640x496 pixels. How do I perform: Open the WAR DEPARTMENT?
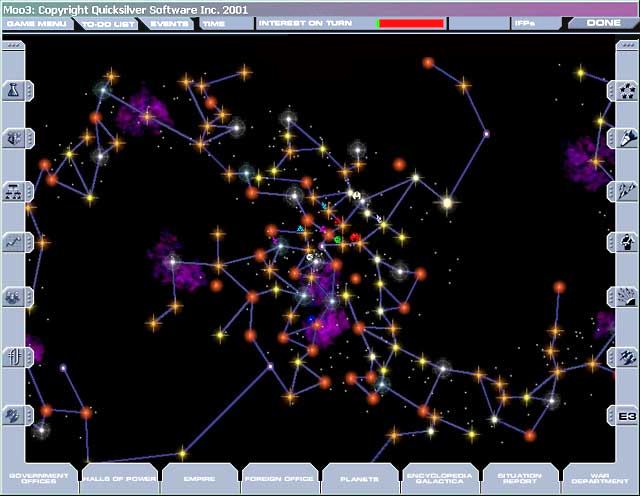pos(600,478)
